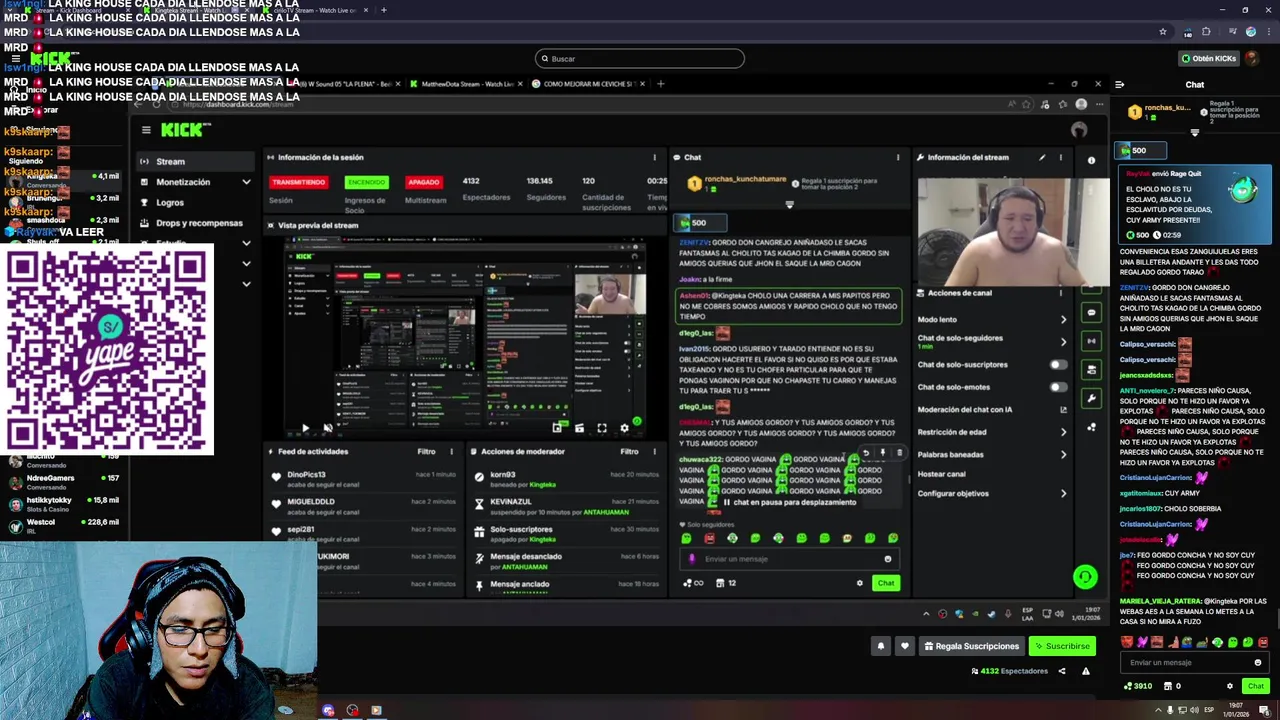This screenshot has height=720, width=1280.
Task: Open three-dot menu of Información de la sesión
Action: [655, 157]
